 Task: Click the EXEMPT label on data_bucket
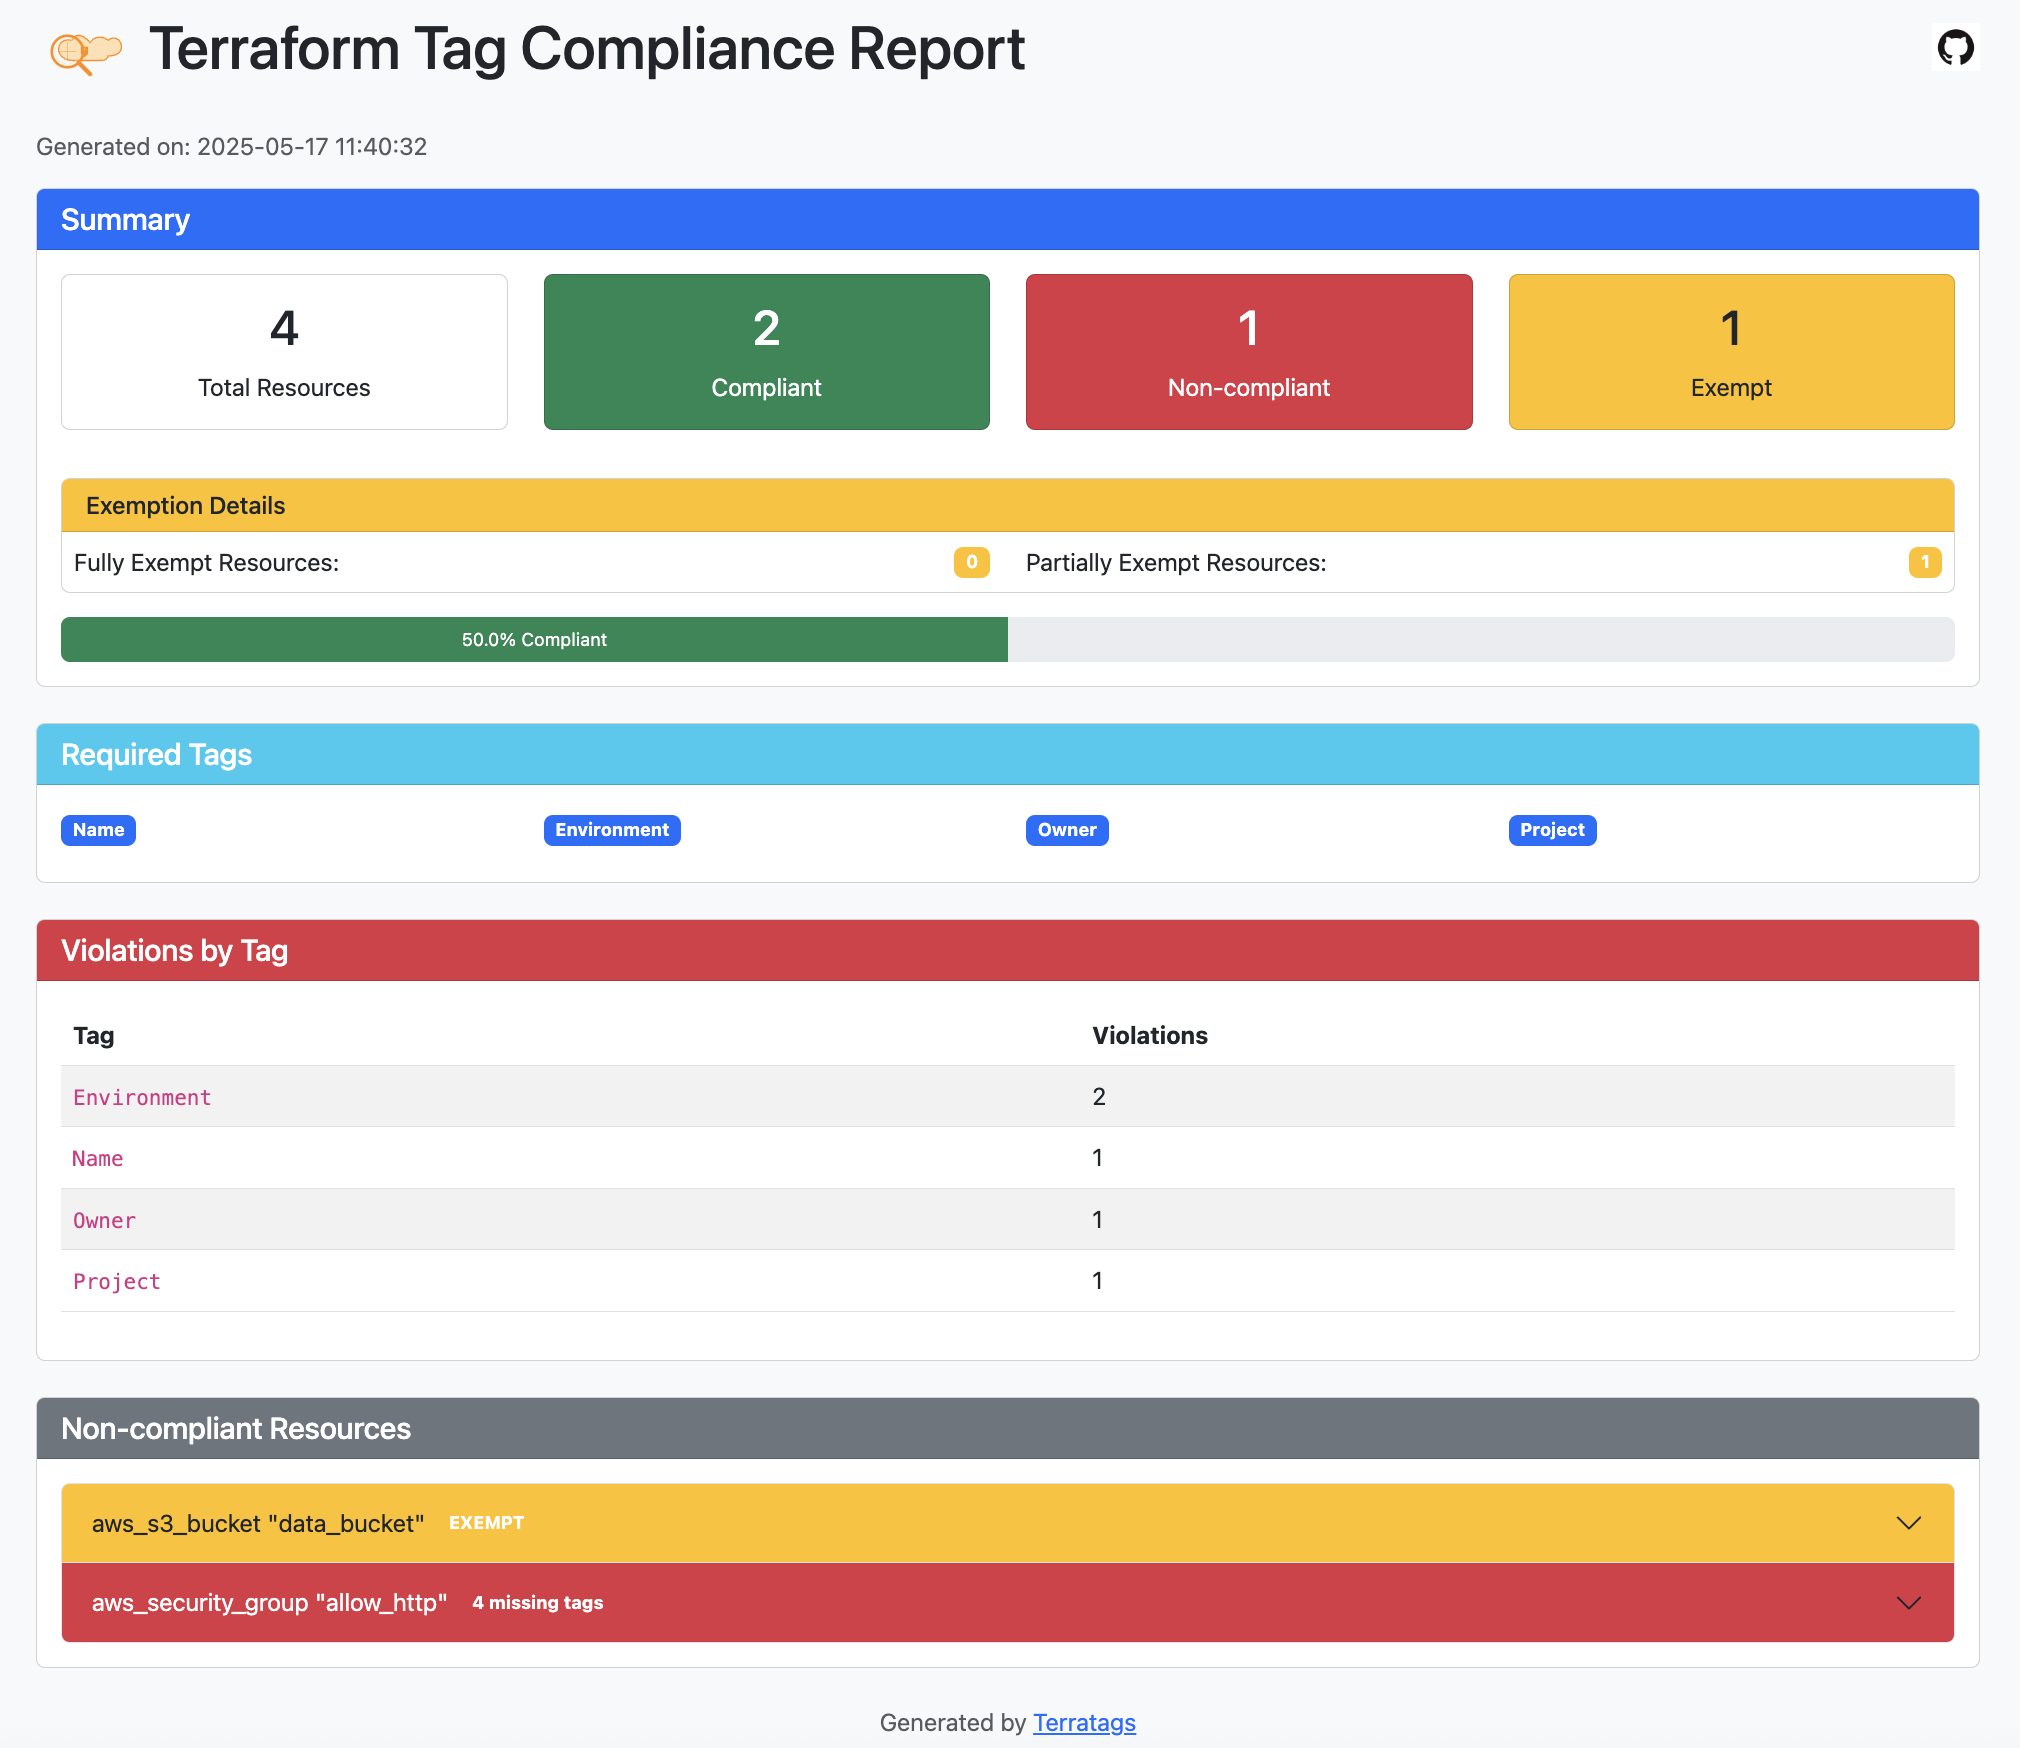click(x=486, y=1522)
